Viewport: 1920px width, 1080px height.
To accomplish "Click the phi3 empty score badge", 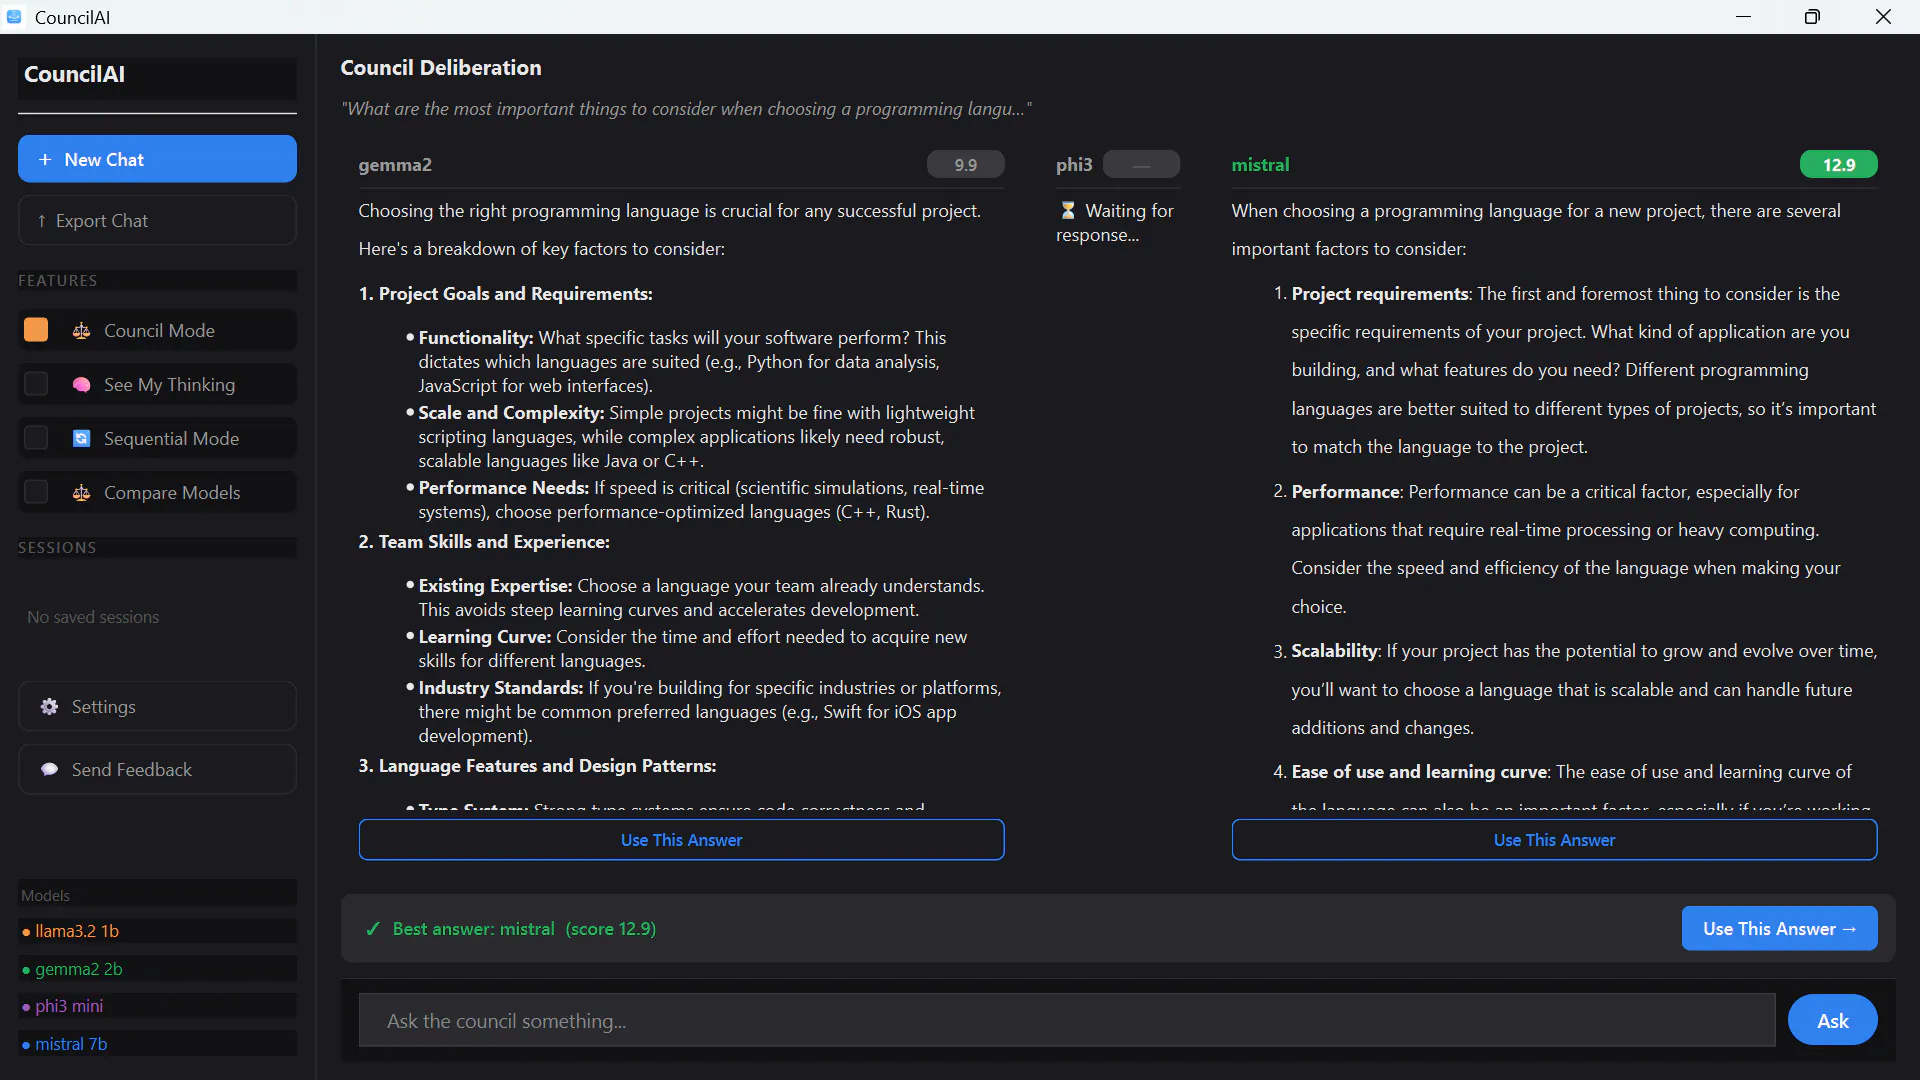I will click(1141, 164).
